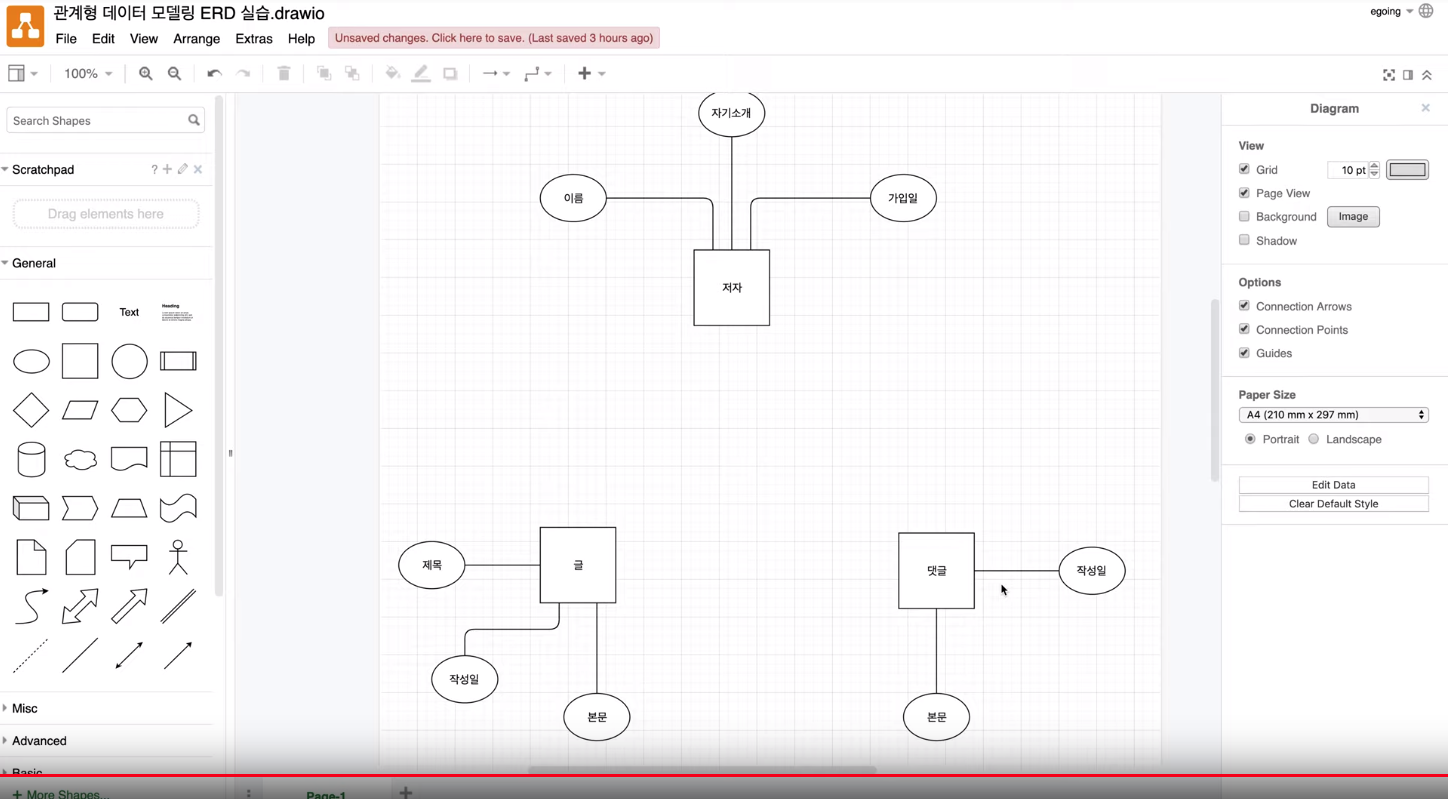
Task: Zoom out with the magnifier minus icon
Action: pyautogui.click(x=175, y=74)
